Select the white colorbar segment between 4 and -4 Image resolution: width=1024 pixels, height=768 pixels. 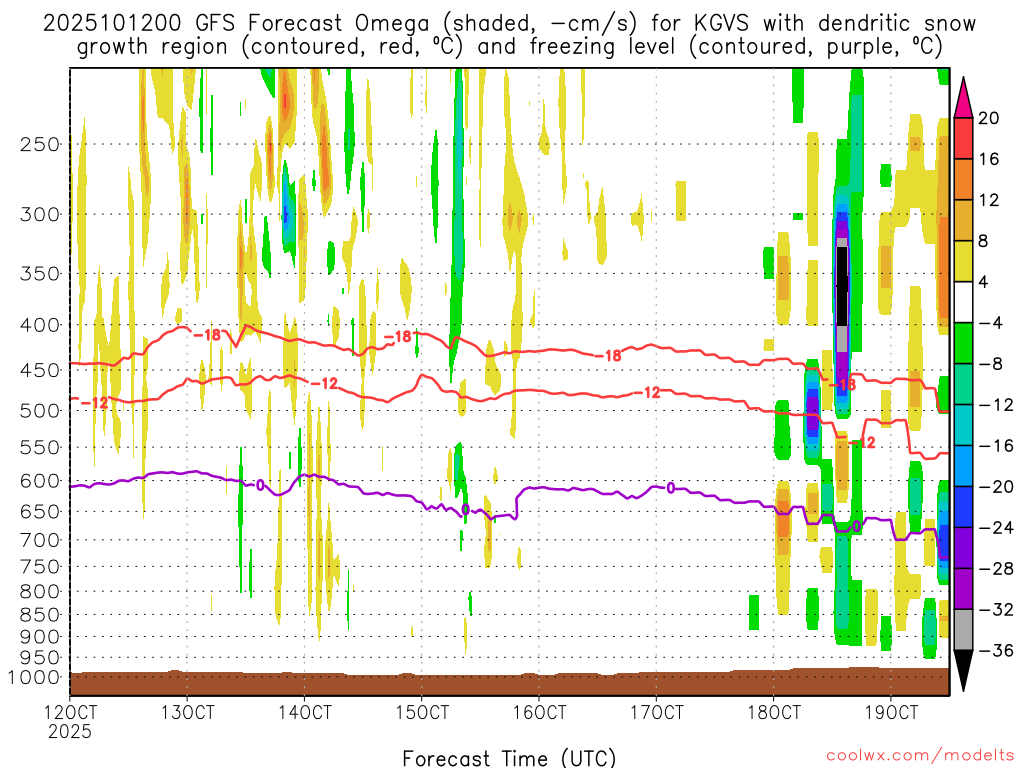964,302
